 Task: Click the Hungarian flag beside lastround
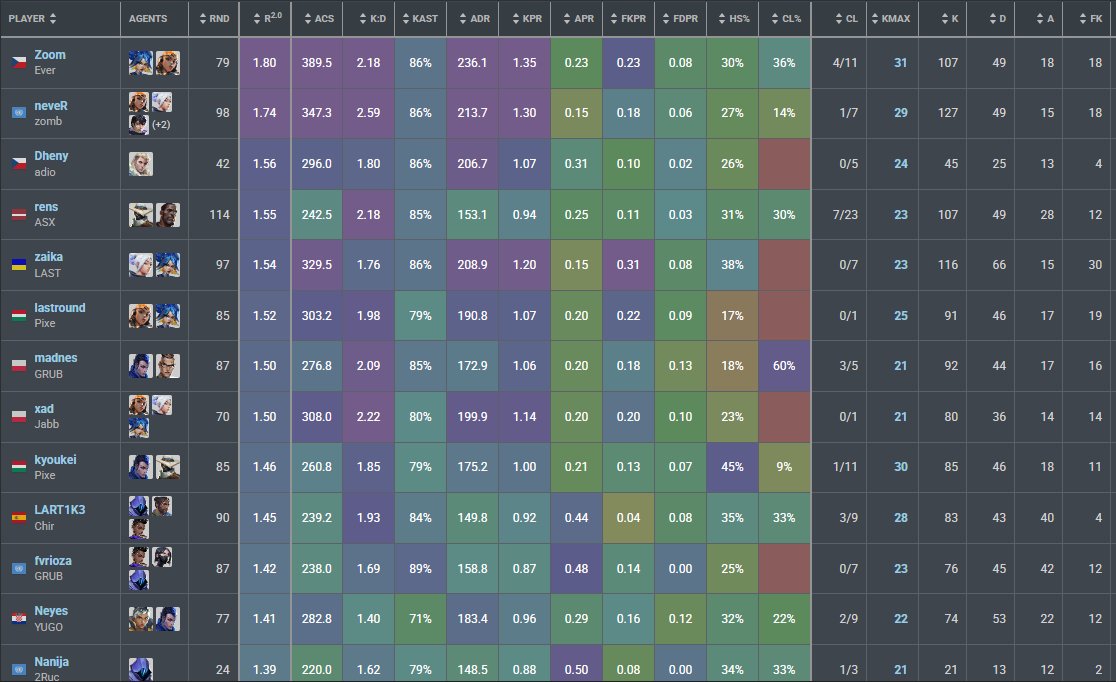point(19,315)
